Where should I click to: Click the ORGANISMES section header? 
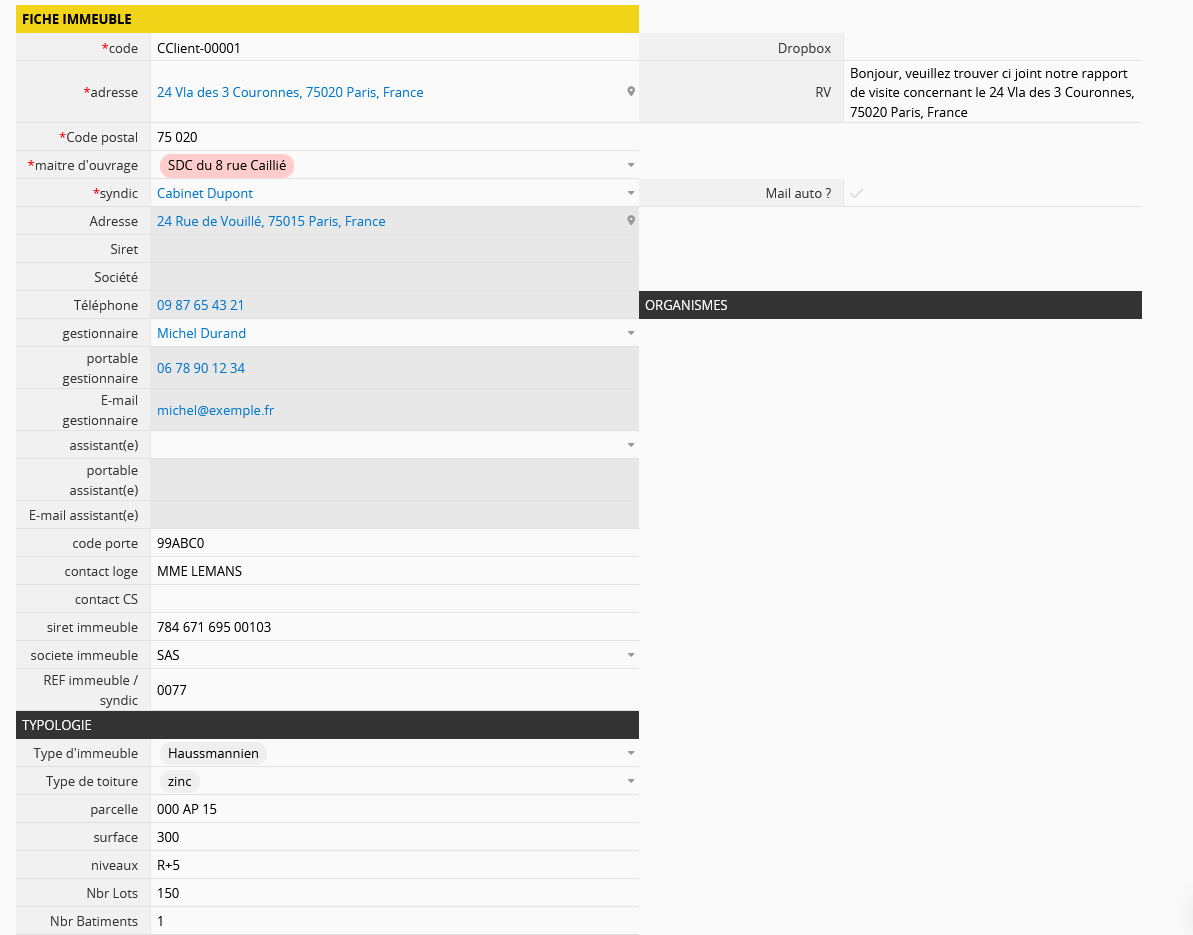(890, 305)
